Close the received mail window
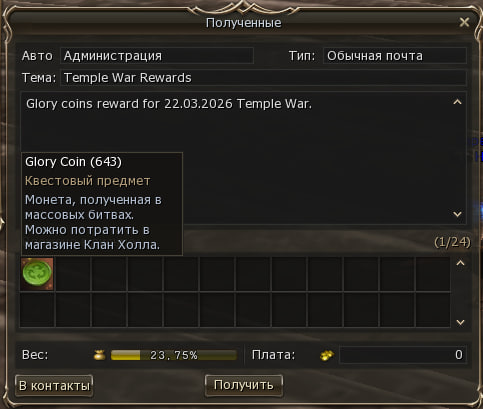The width and height of the screenshot is (483, 409). click(464, 22)
